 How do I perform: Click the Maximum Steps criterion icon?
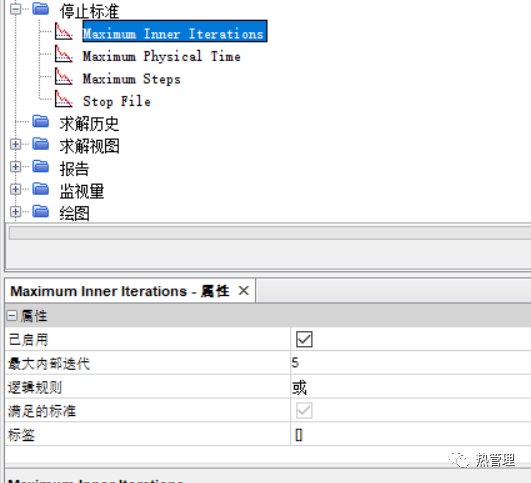point(64,76)
